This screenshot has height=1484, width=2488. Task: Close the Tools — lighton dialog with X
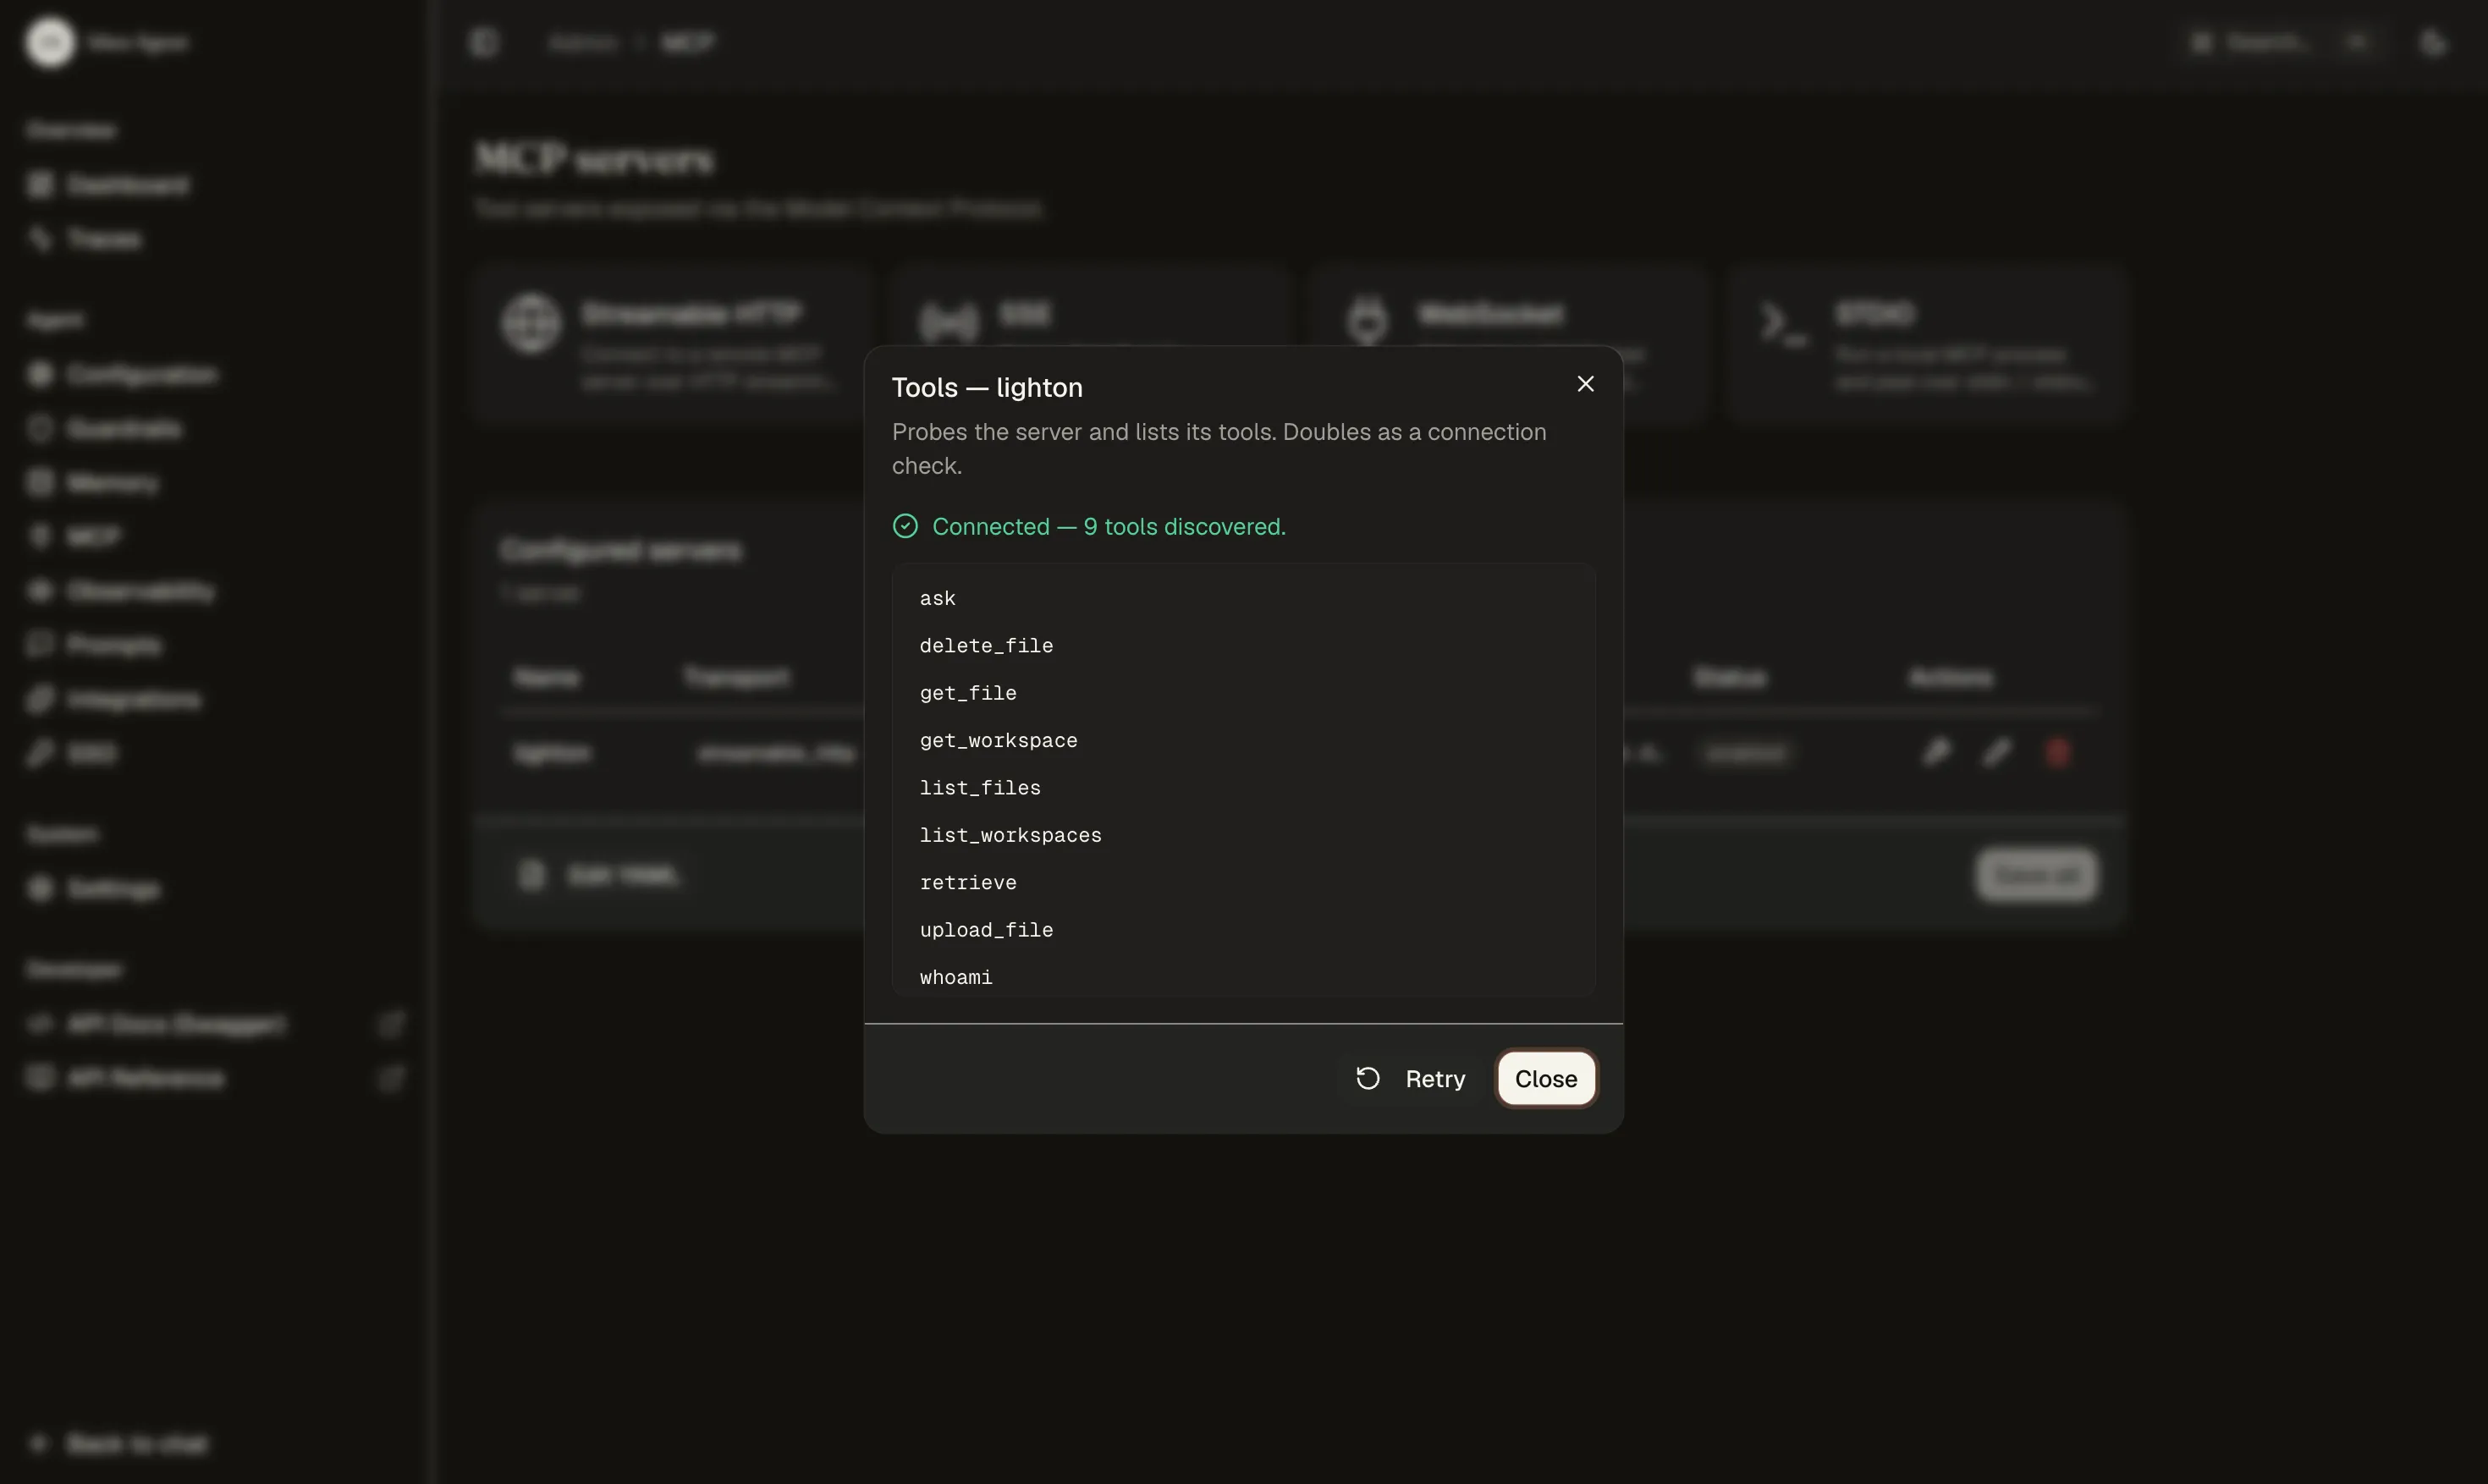[x=1585, y=384]
